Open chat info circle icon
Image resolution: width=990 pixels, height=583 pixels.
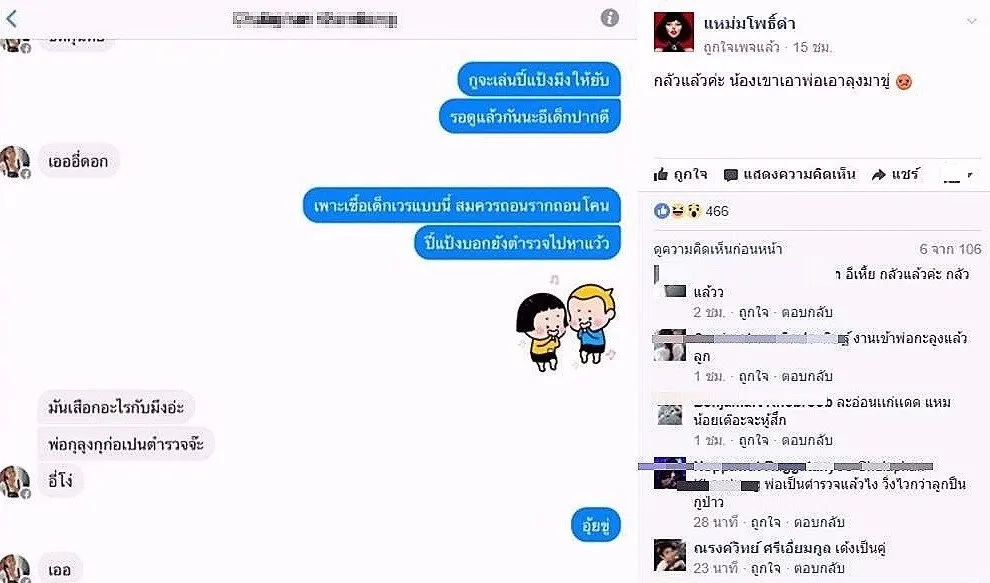click(609, 18)
